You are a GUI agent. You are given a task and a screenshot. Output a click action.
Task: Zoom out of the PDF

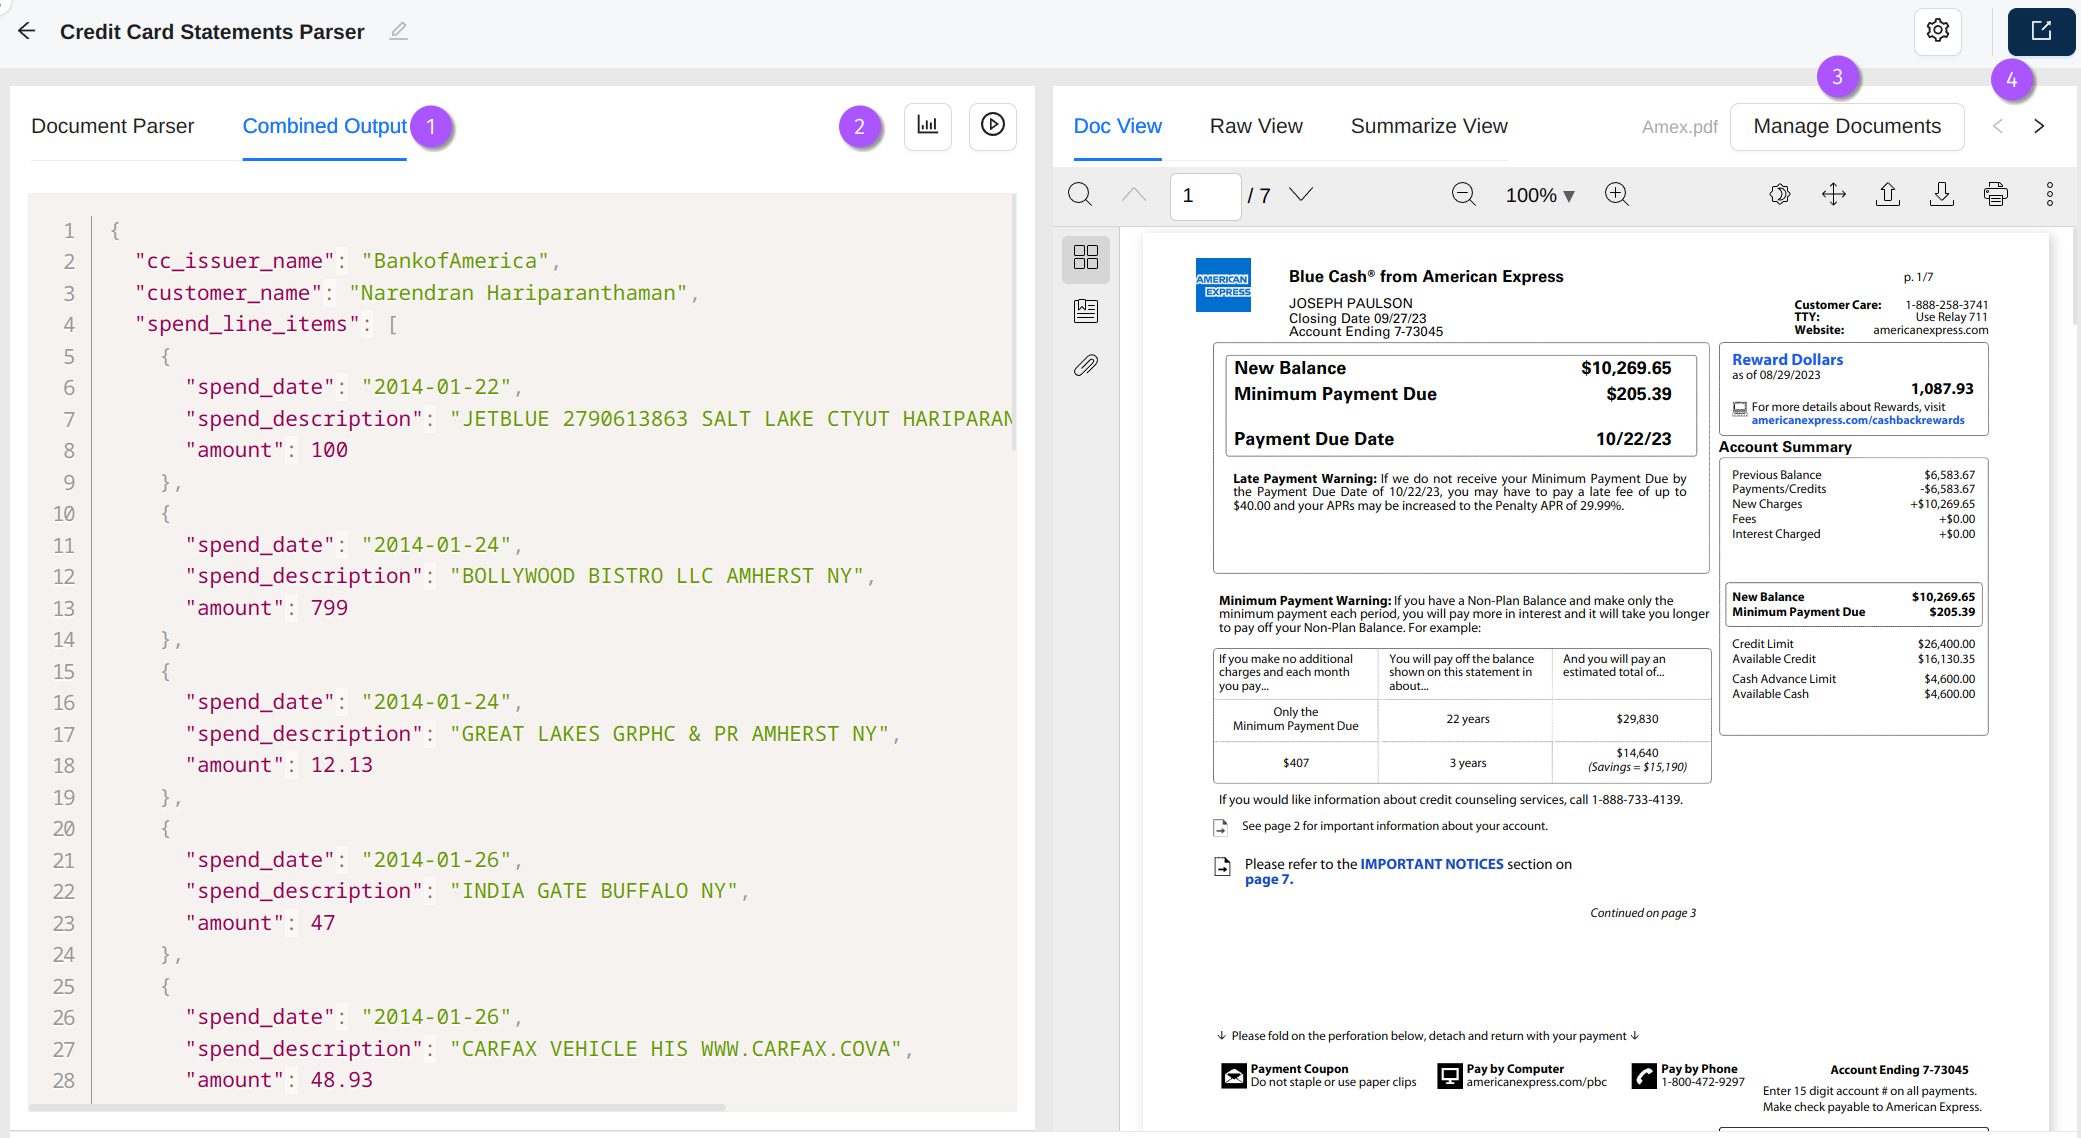pyautogui.click(x=1463, y=194)
